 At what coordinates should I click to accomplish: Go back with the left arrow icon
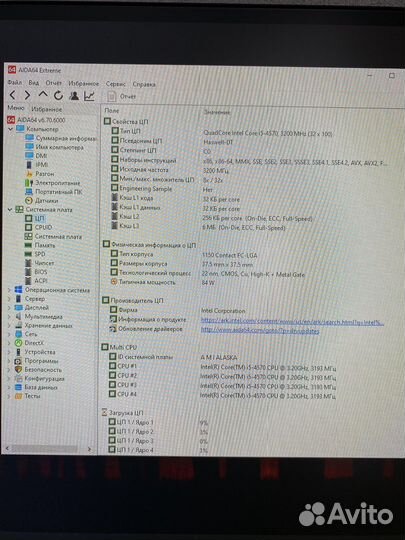pos(12,95)
